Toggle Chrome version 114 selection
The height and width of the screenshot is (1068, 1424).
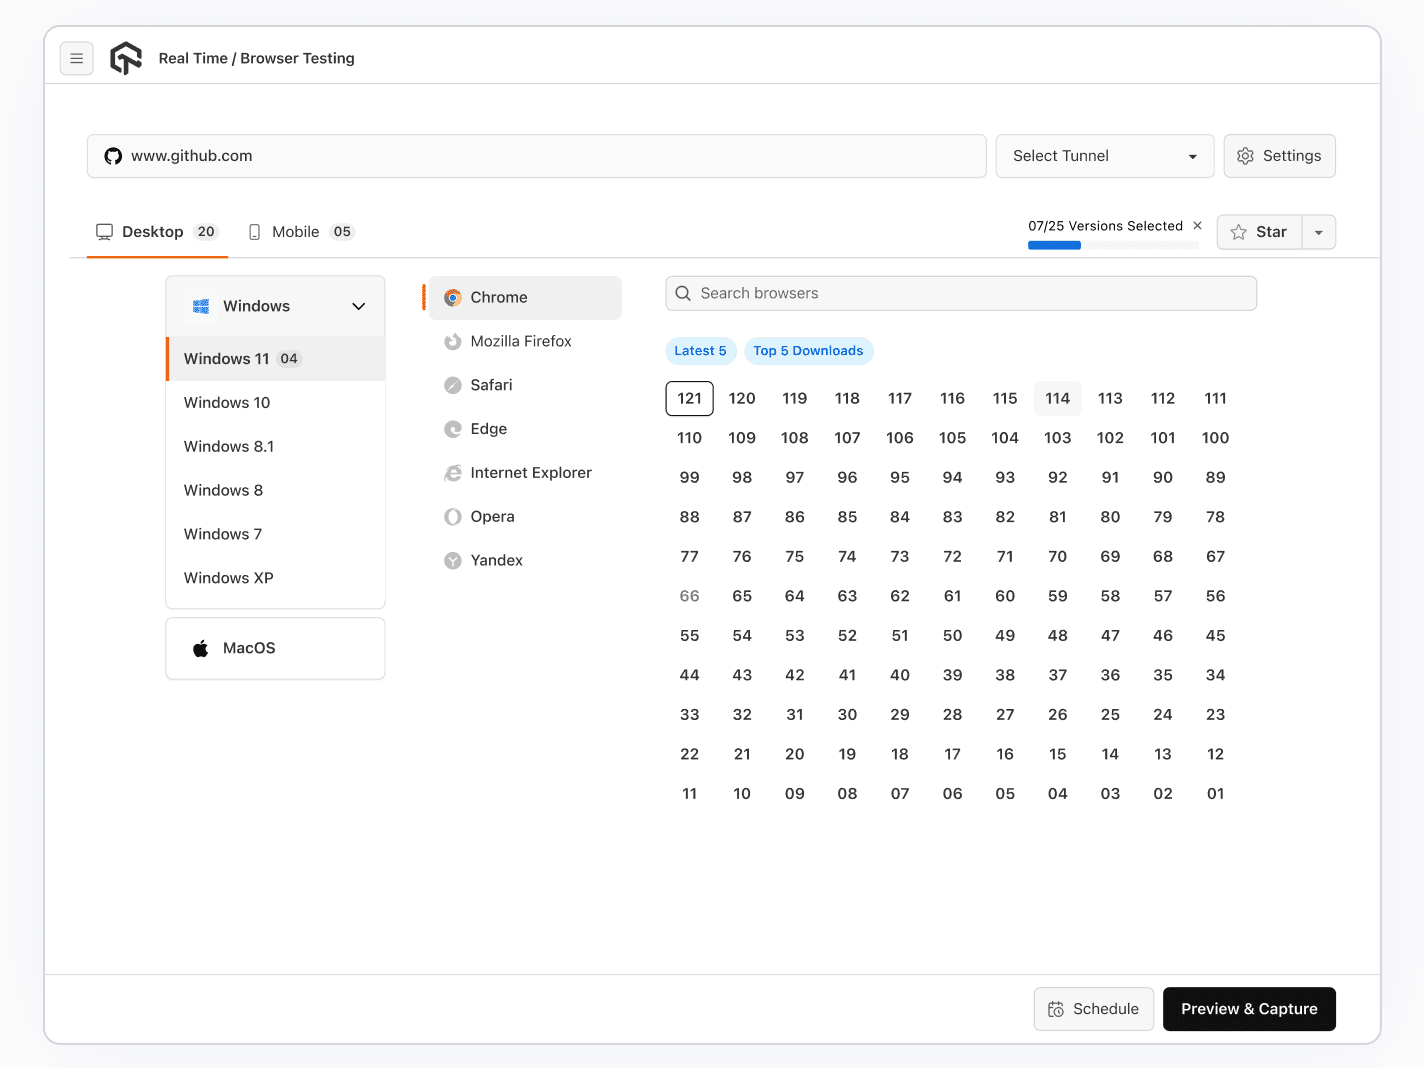point(1057,398)
